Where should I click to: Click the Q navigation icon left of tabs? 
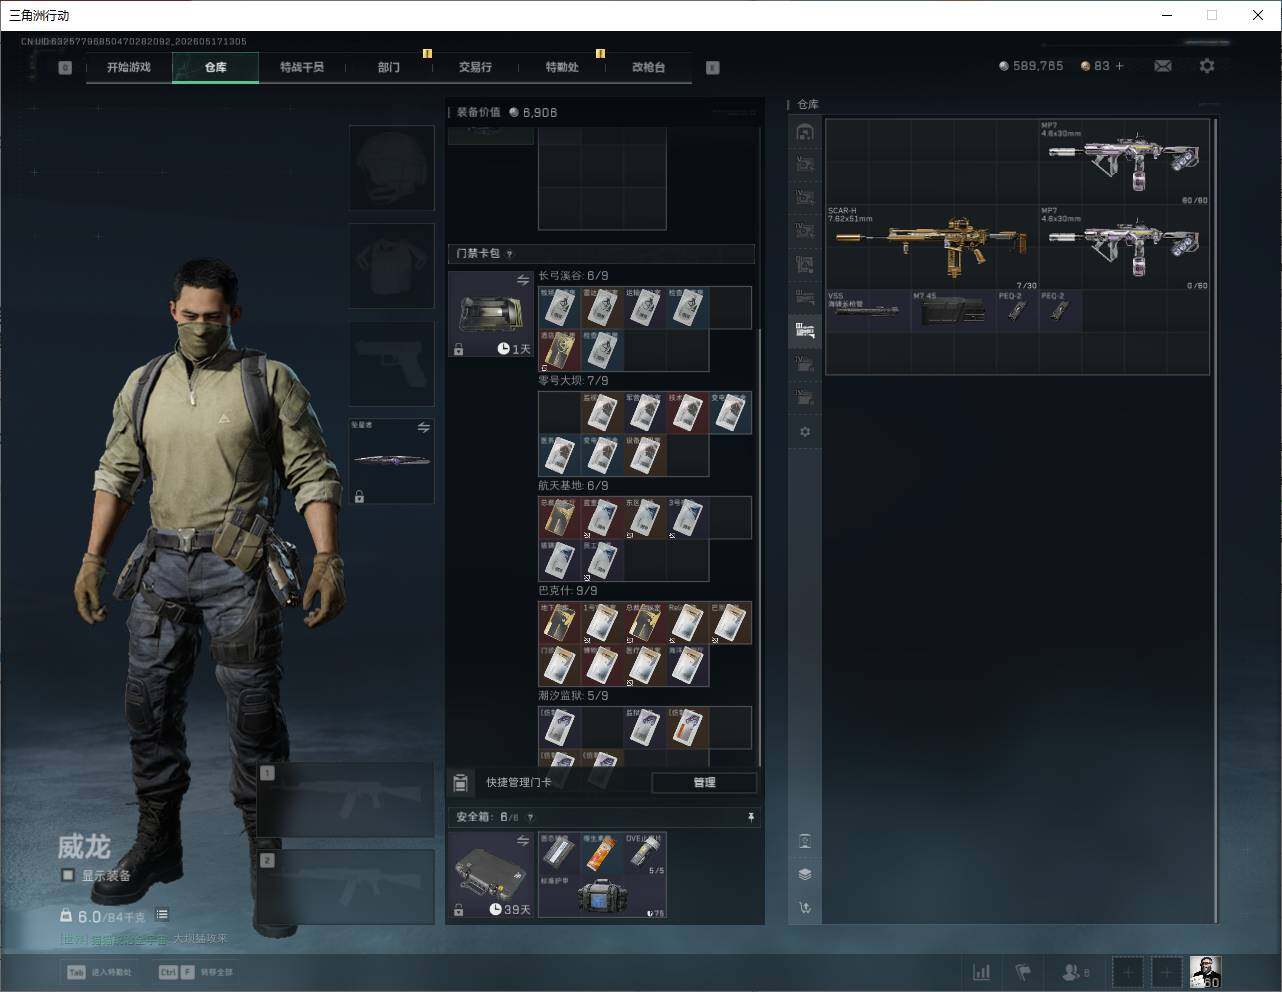pyautogui.click(x=65, y=68)
